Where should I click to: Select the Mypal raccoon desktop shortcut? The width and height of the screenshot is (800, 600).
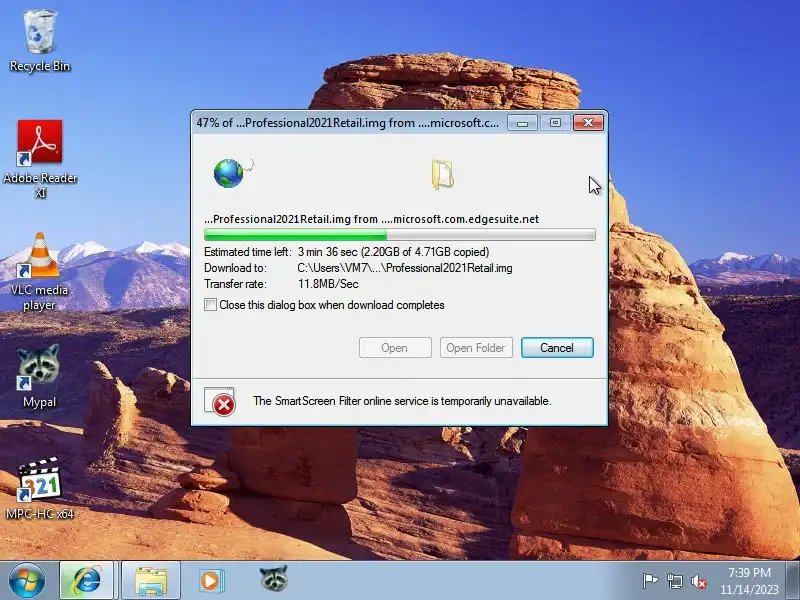click(x=39, y=375)
